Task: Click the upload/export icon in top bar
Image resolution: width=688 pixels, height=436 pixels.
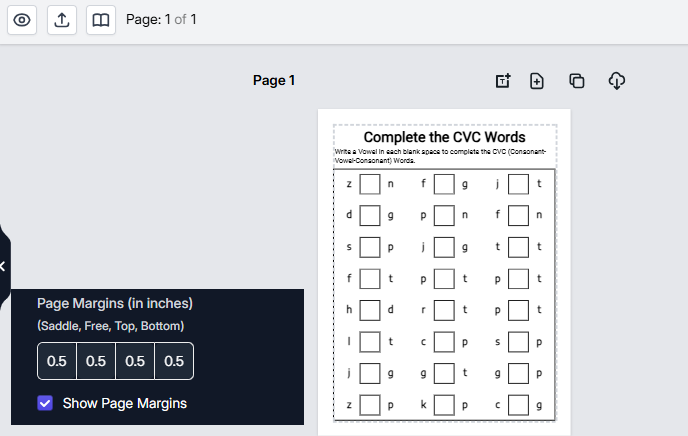Action: tap(61, 20)
